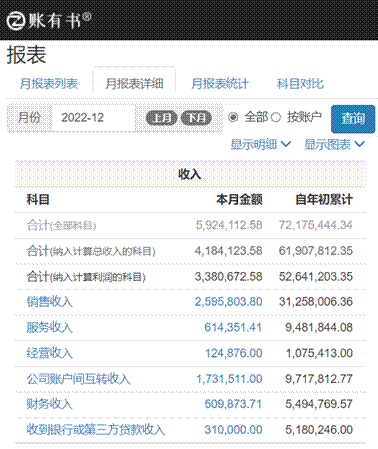378x449 pixels.
Task: Open the 月报表统计 tab
Action: [220, 83]
